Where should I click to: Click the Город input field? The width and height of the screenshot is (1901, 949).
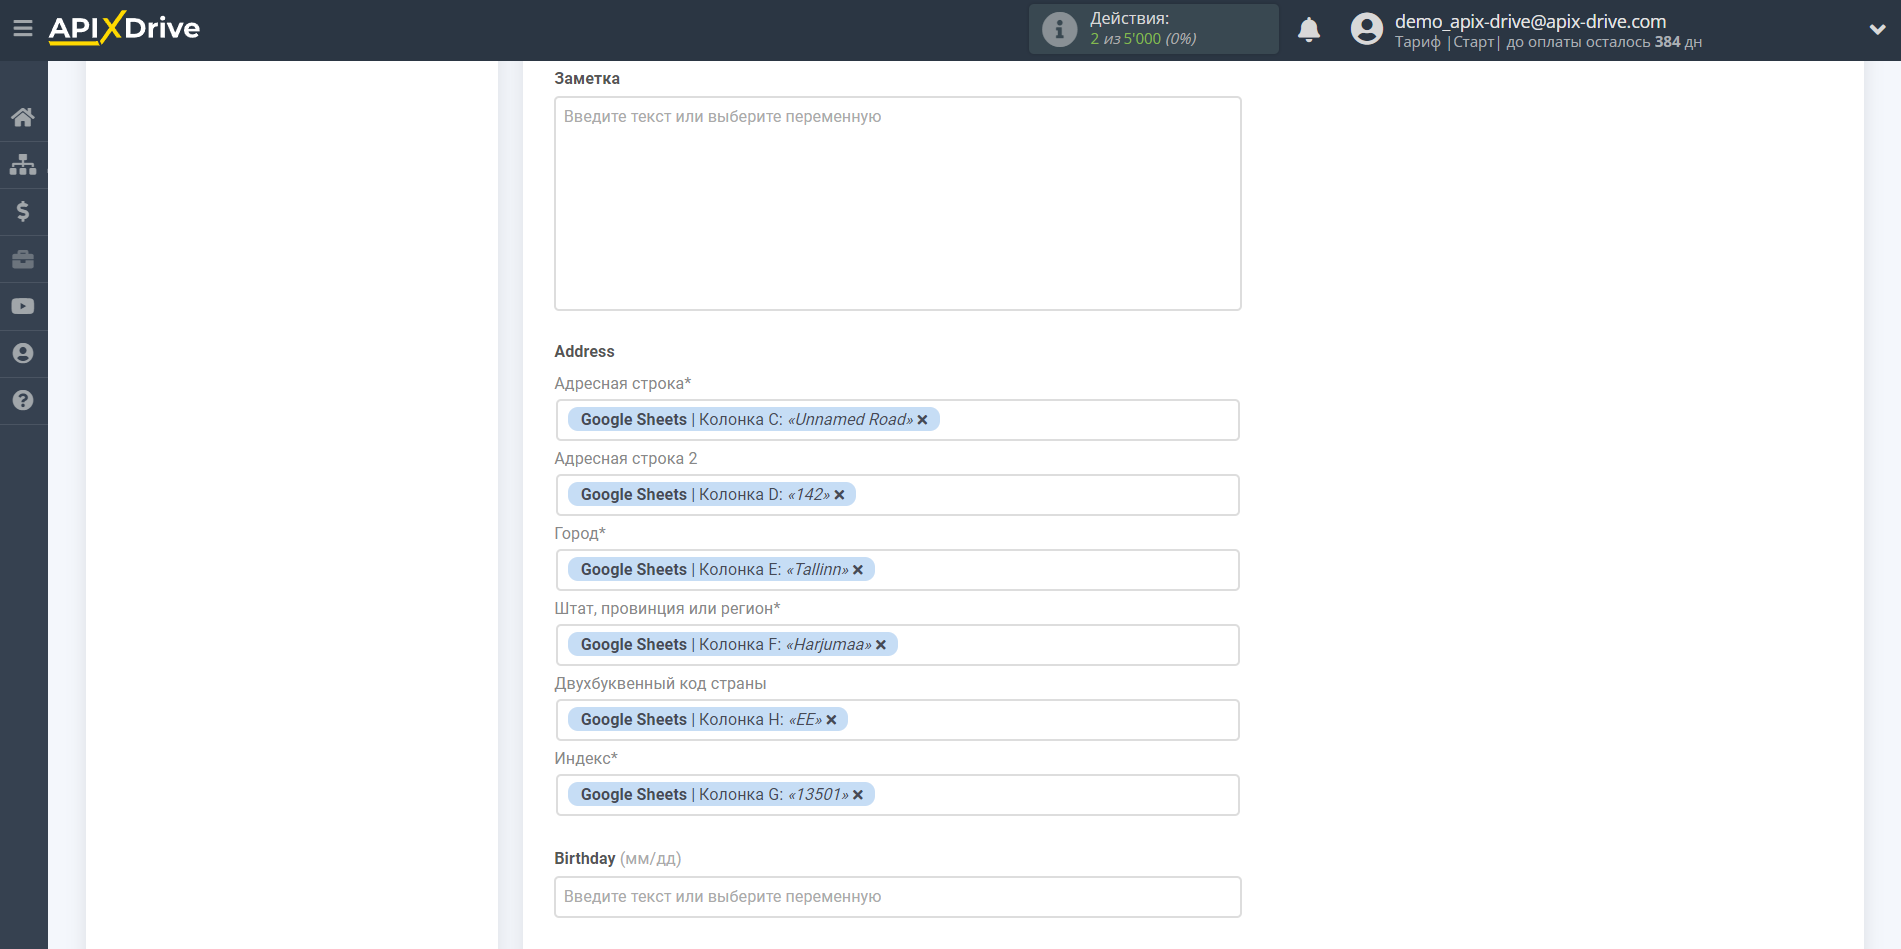pyautogui.click(x=898, y=570)
